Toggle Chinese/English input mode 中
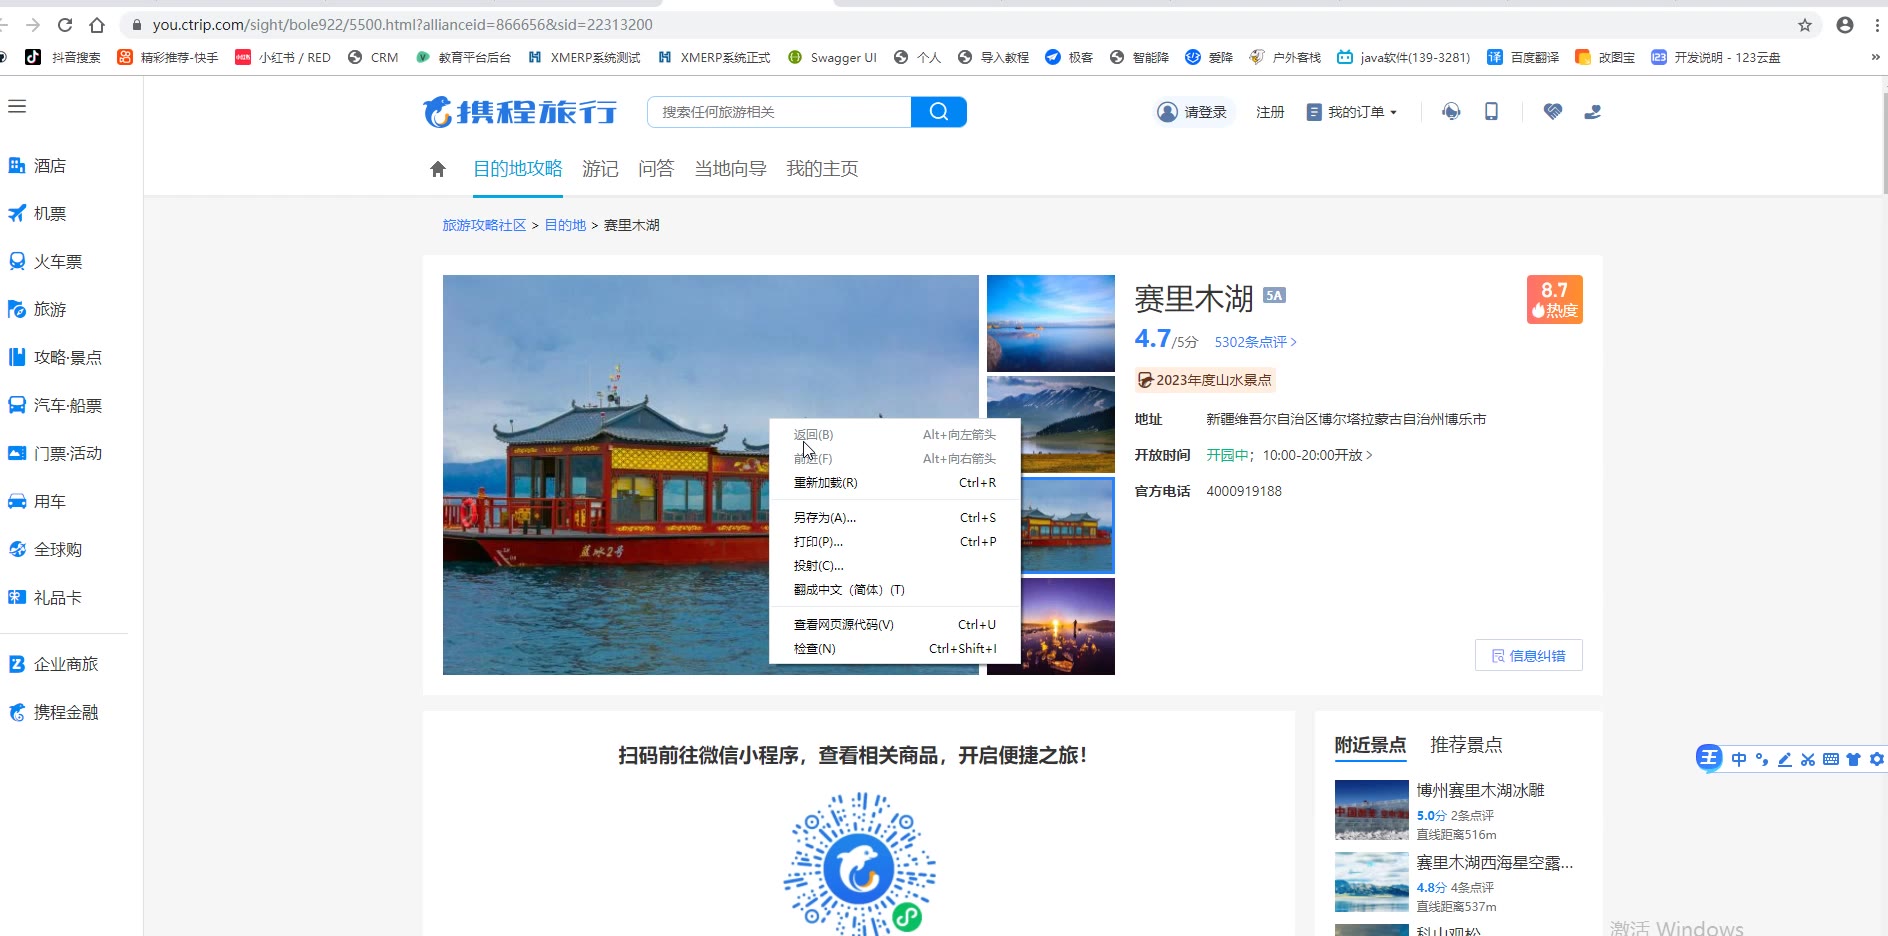 pos(1739,759)
